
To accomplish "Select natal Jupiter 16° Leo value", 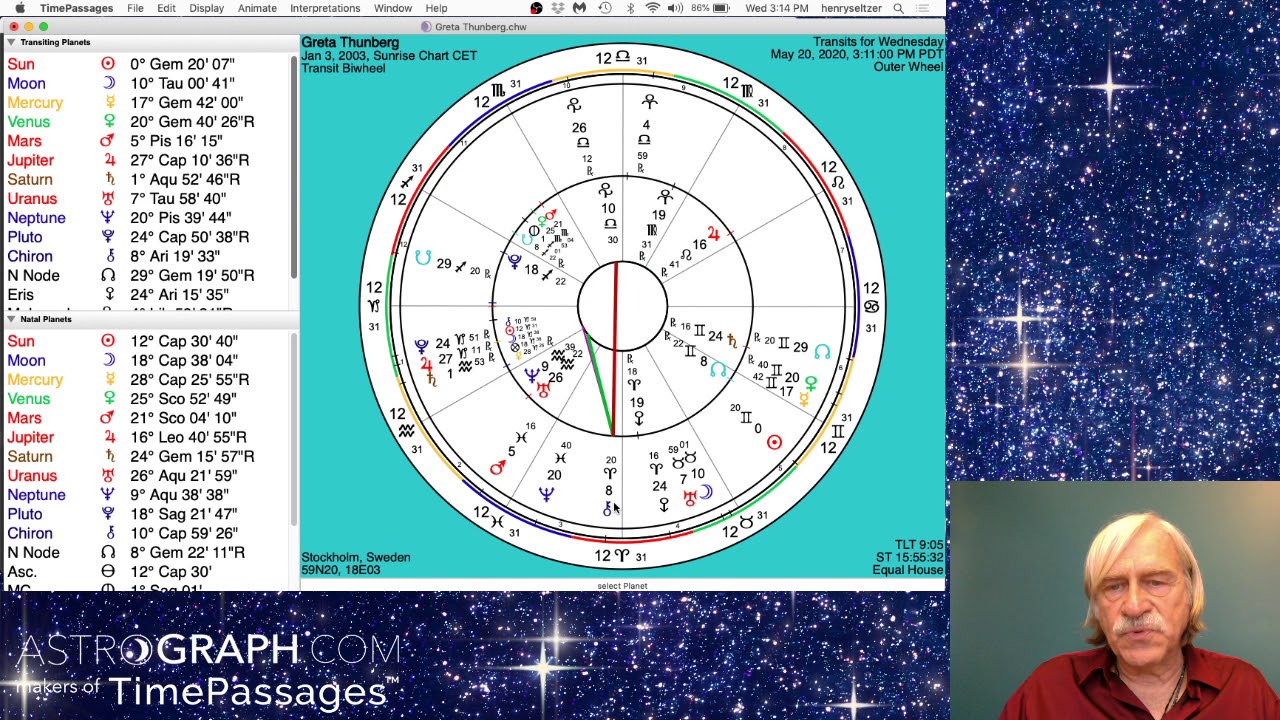I will [x=188, y=437].
